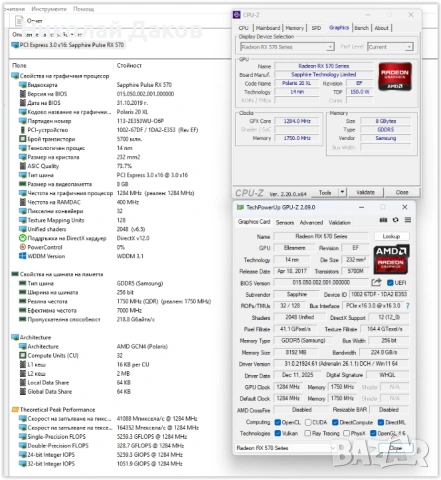Open the Advanced tab in GPU-Z
This screenshot has height=480, width=441.
tap(311, 222)
